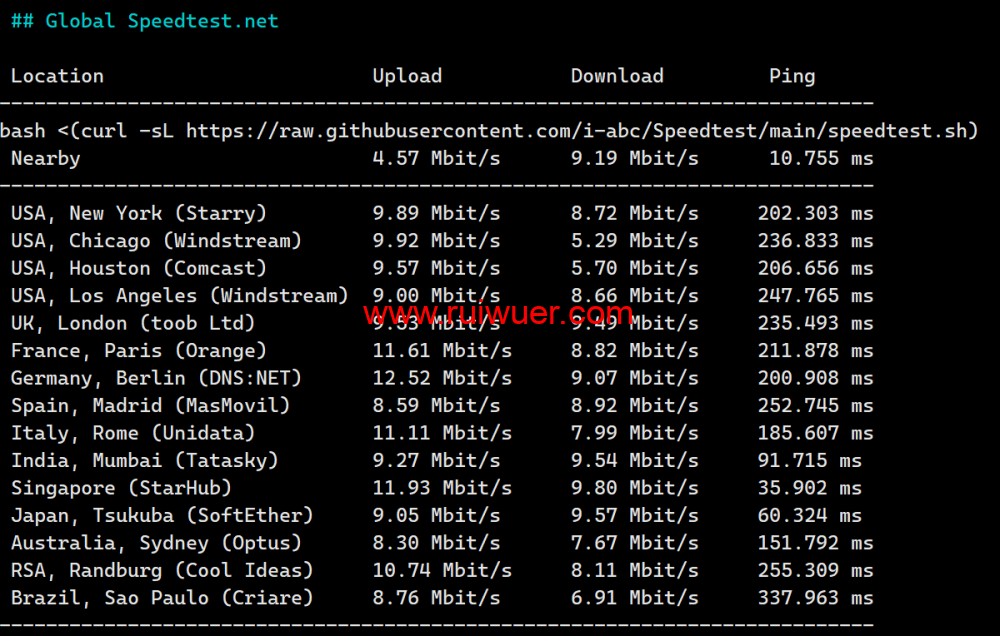The image size is (1000, 636).
Task: Click the bash command at the line start
Action: click(22, 131)
